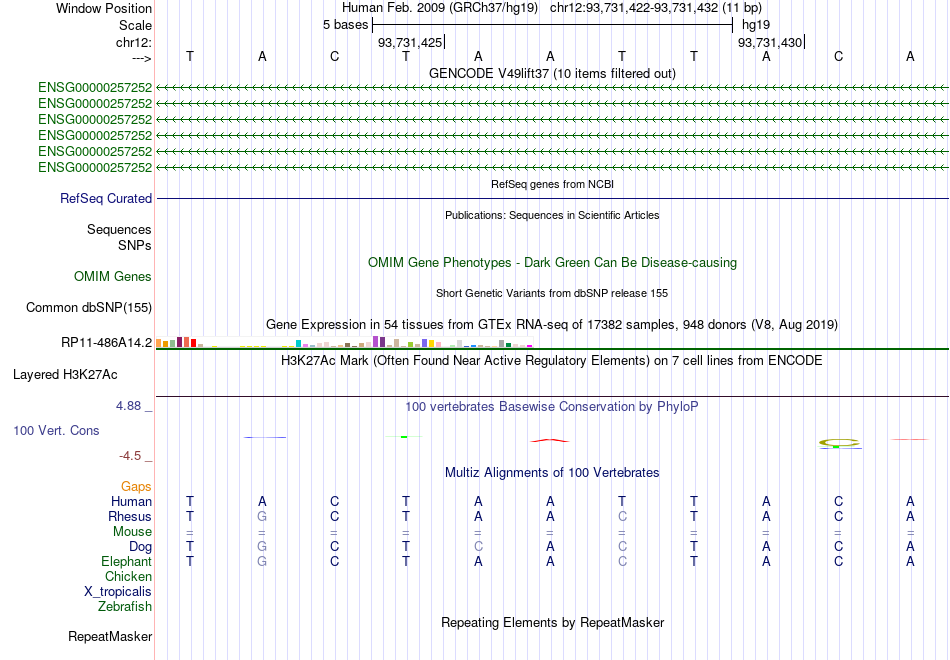Open Multiz Alignments of 100 Vertebrates title
950x660 pixels.
click(x=552, y=473)
